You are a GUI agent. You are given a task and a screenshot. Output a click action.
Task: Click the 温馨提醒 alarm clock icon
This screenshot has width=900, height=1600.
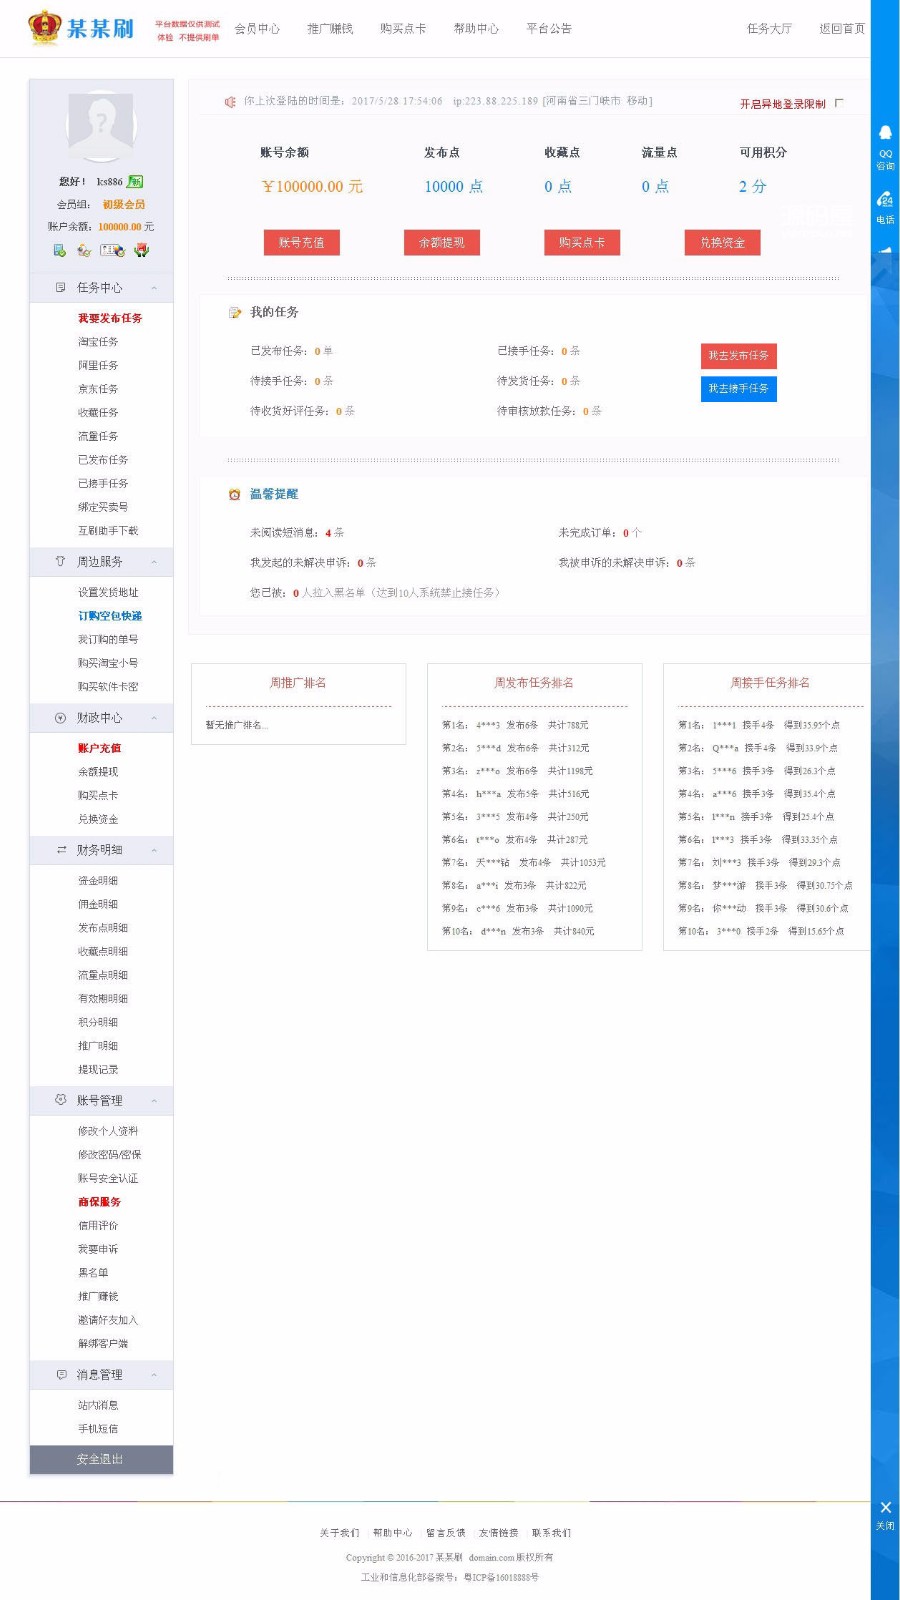coord(234,494)
